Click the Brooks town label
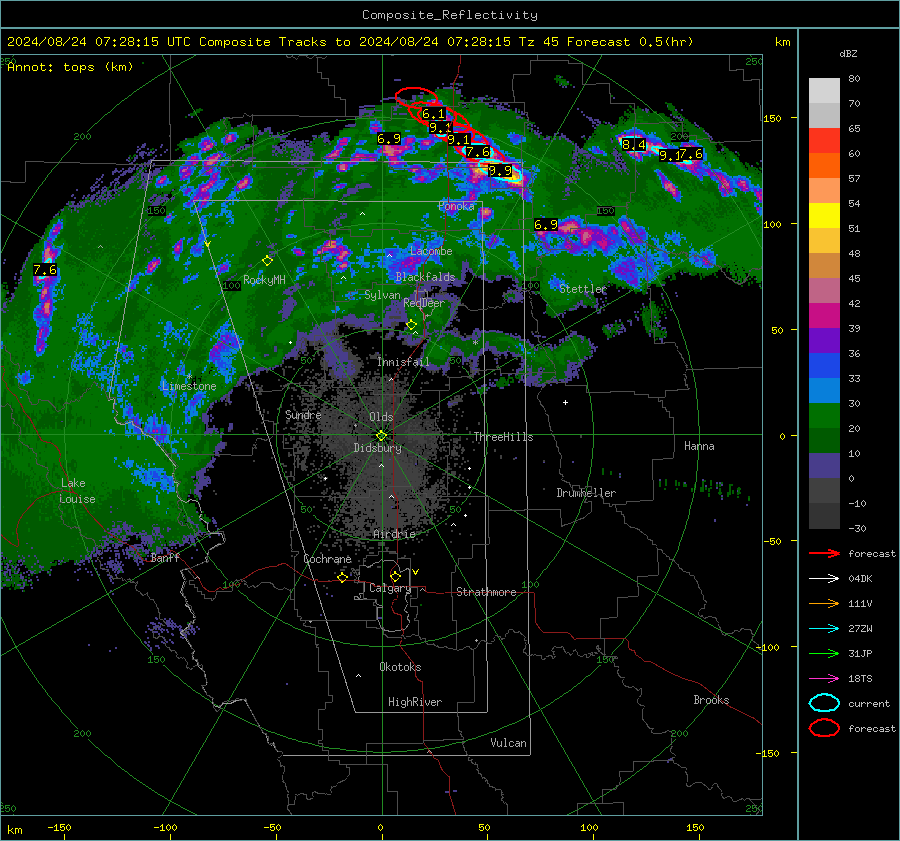The image size is (900, 841). (711, 700)
